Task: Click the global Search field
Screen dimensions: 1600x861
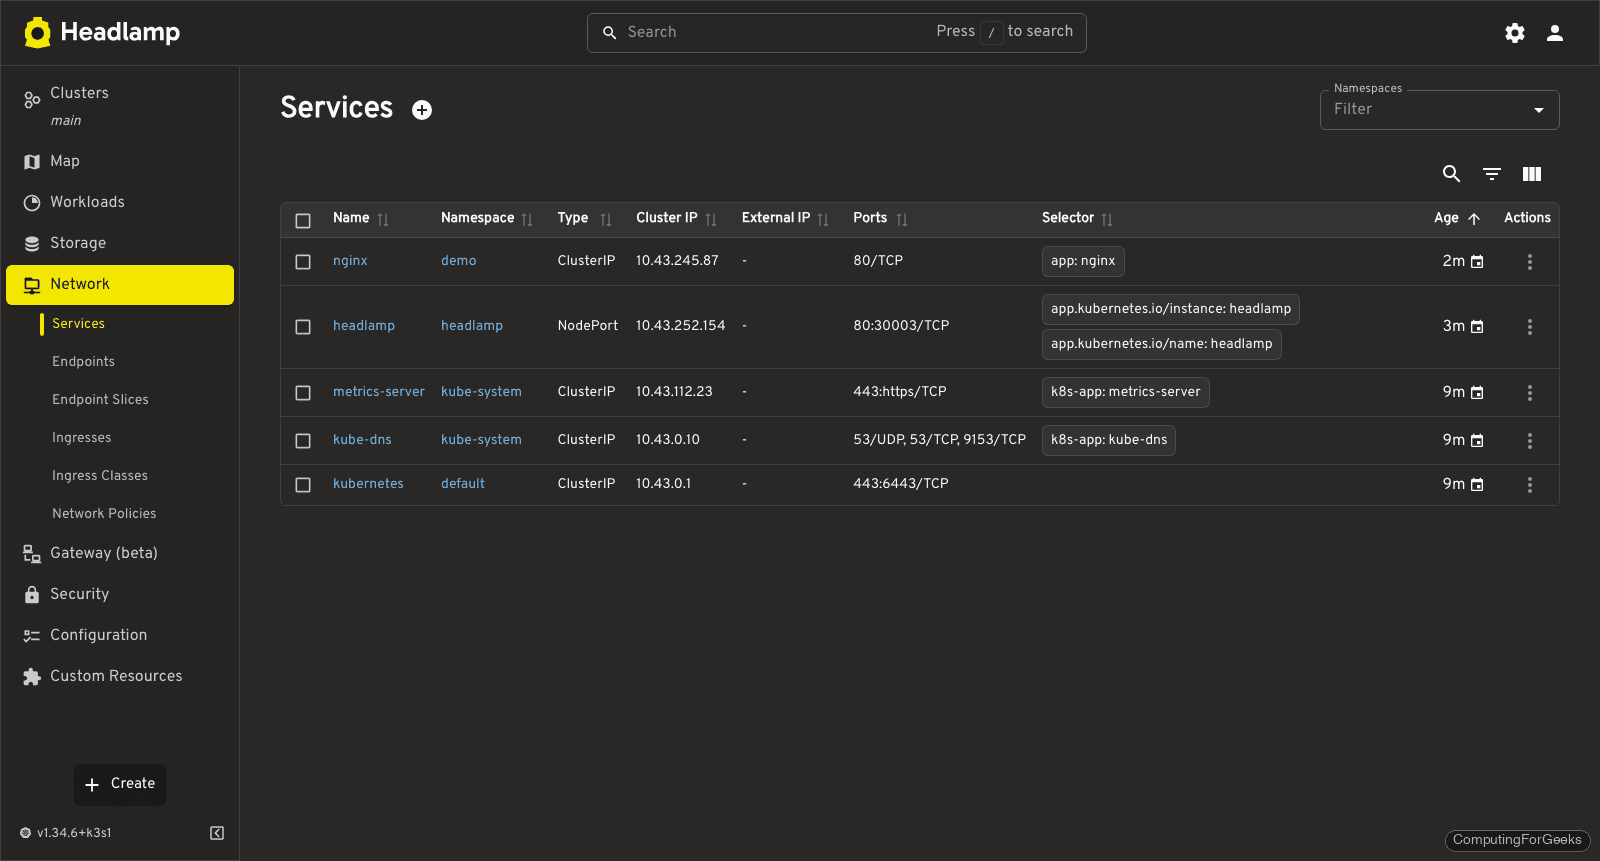Action: [836, 33]
